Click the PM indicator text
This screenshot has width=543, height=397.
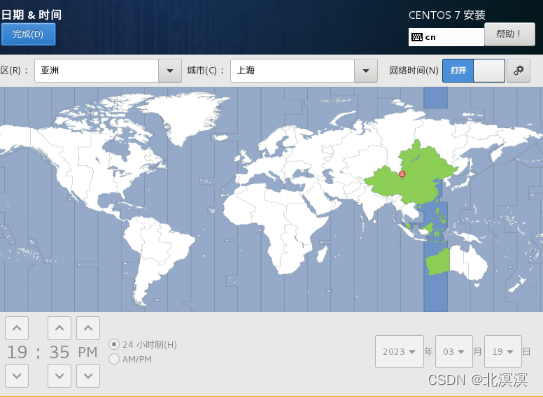click(x=88, y=352)
